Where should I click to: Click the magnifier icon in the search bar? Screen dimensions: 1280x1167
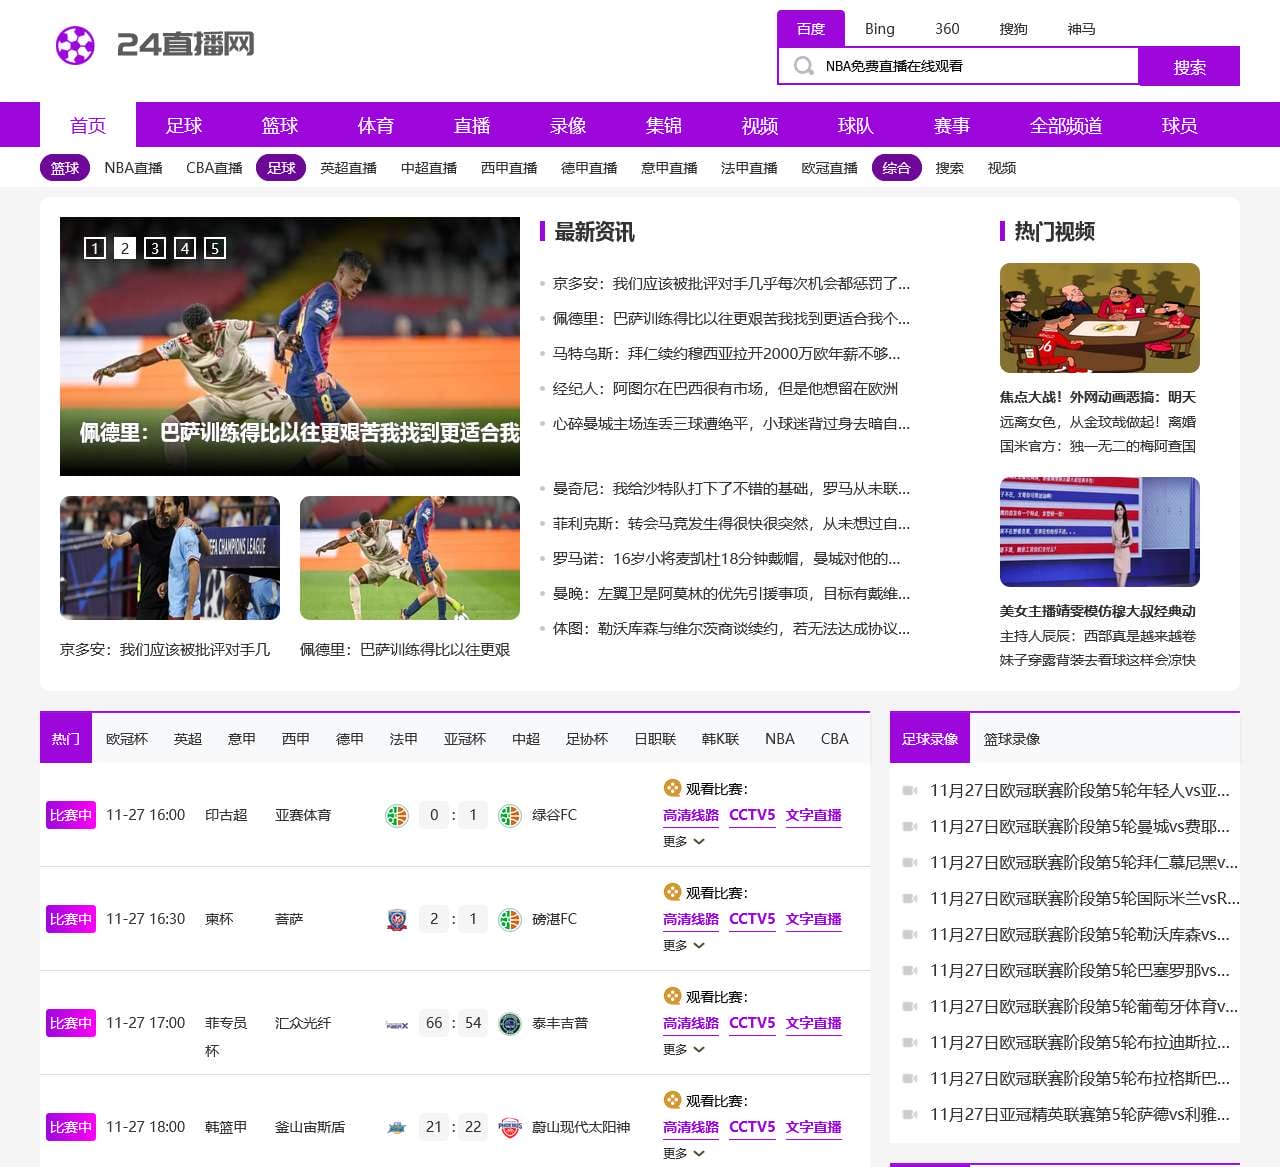[803, 66]
